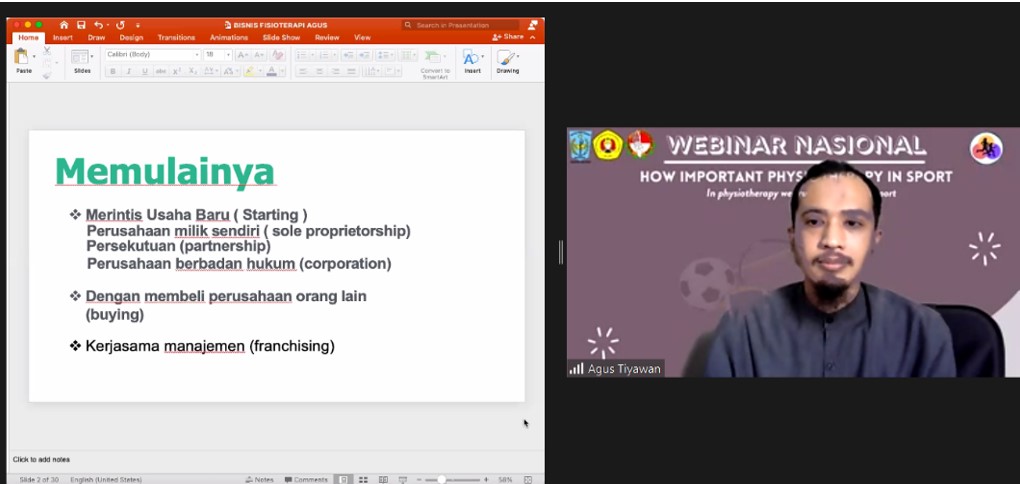Open the Customize Quick Access Toolbar arrow
This screenshot has width=1020, height=484.
click(x=138, y=25)
